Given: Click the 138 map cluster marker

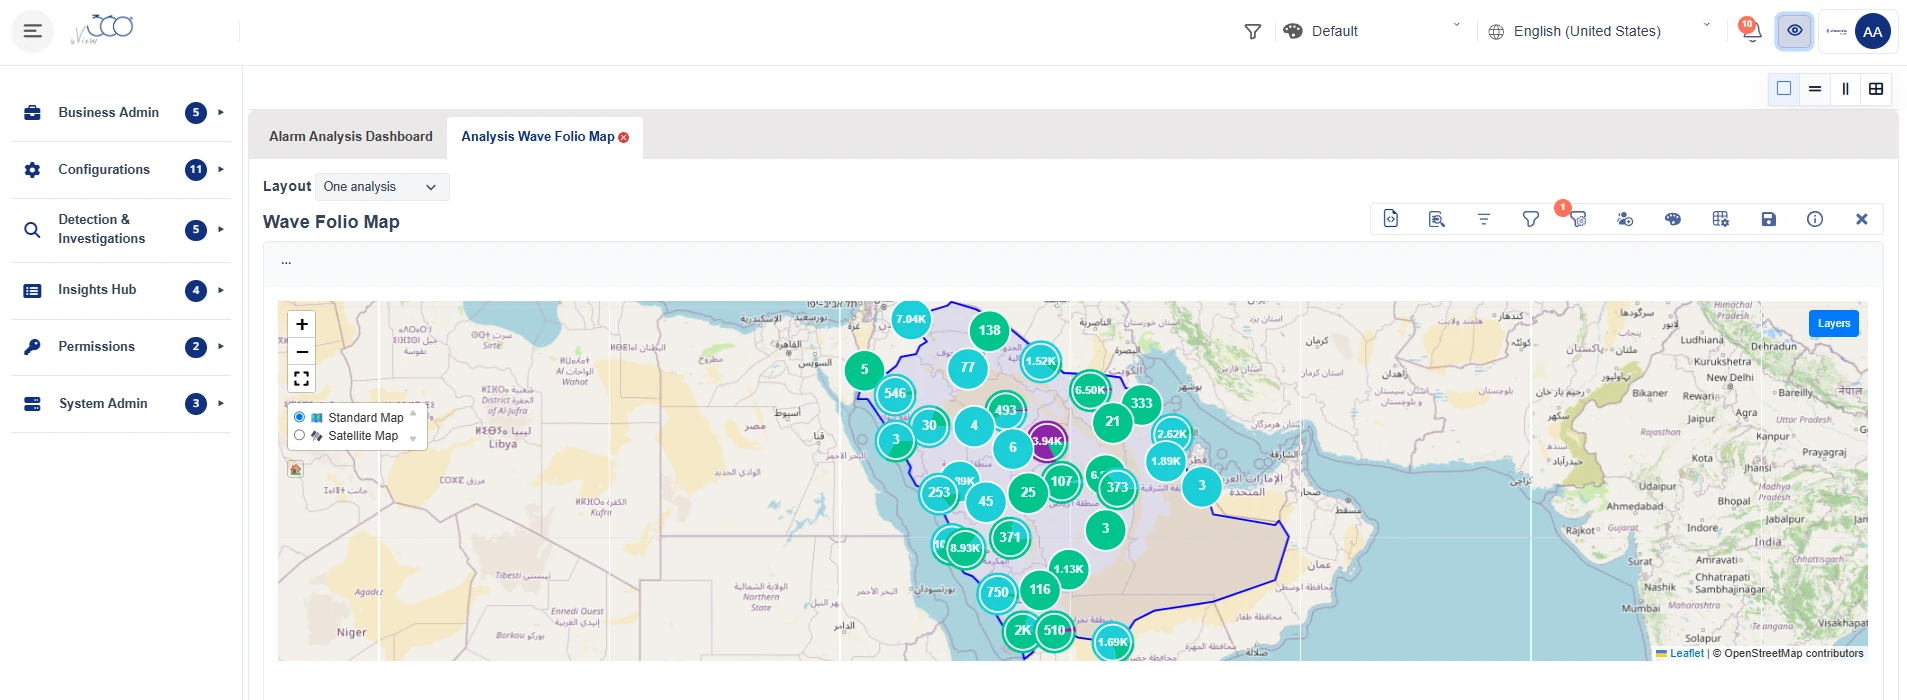Looking at the screenshot, I should click(x=989, y=330).
